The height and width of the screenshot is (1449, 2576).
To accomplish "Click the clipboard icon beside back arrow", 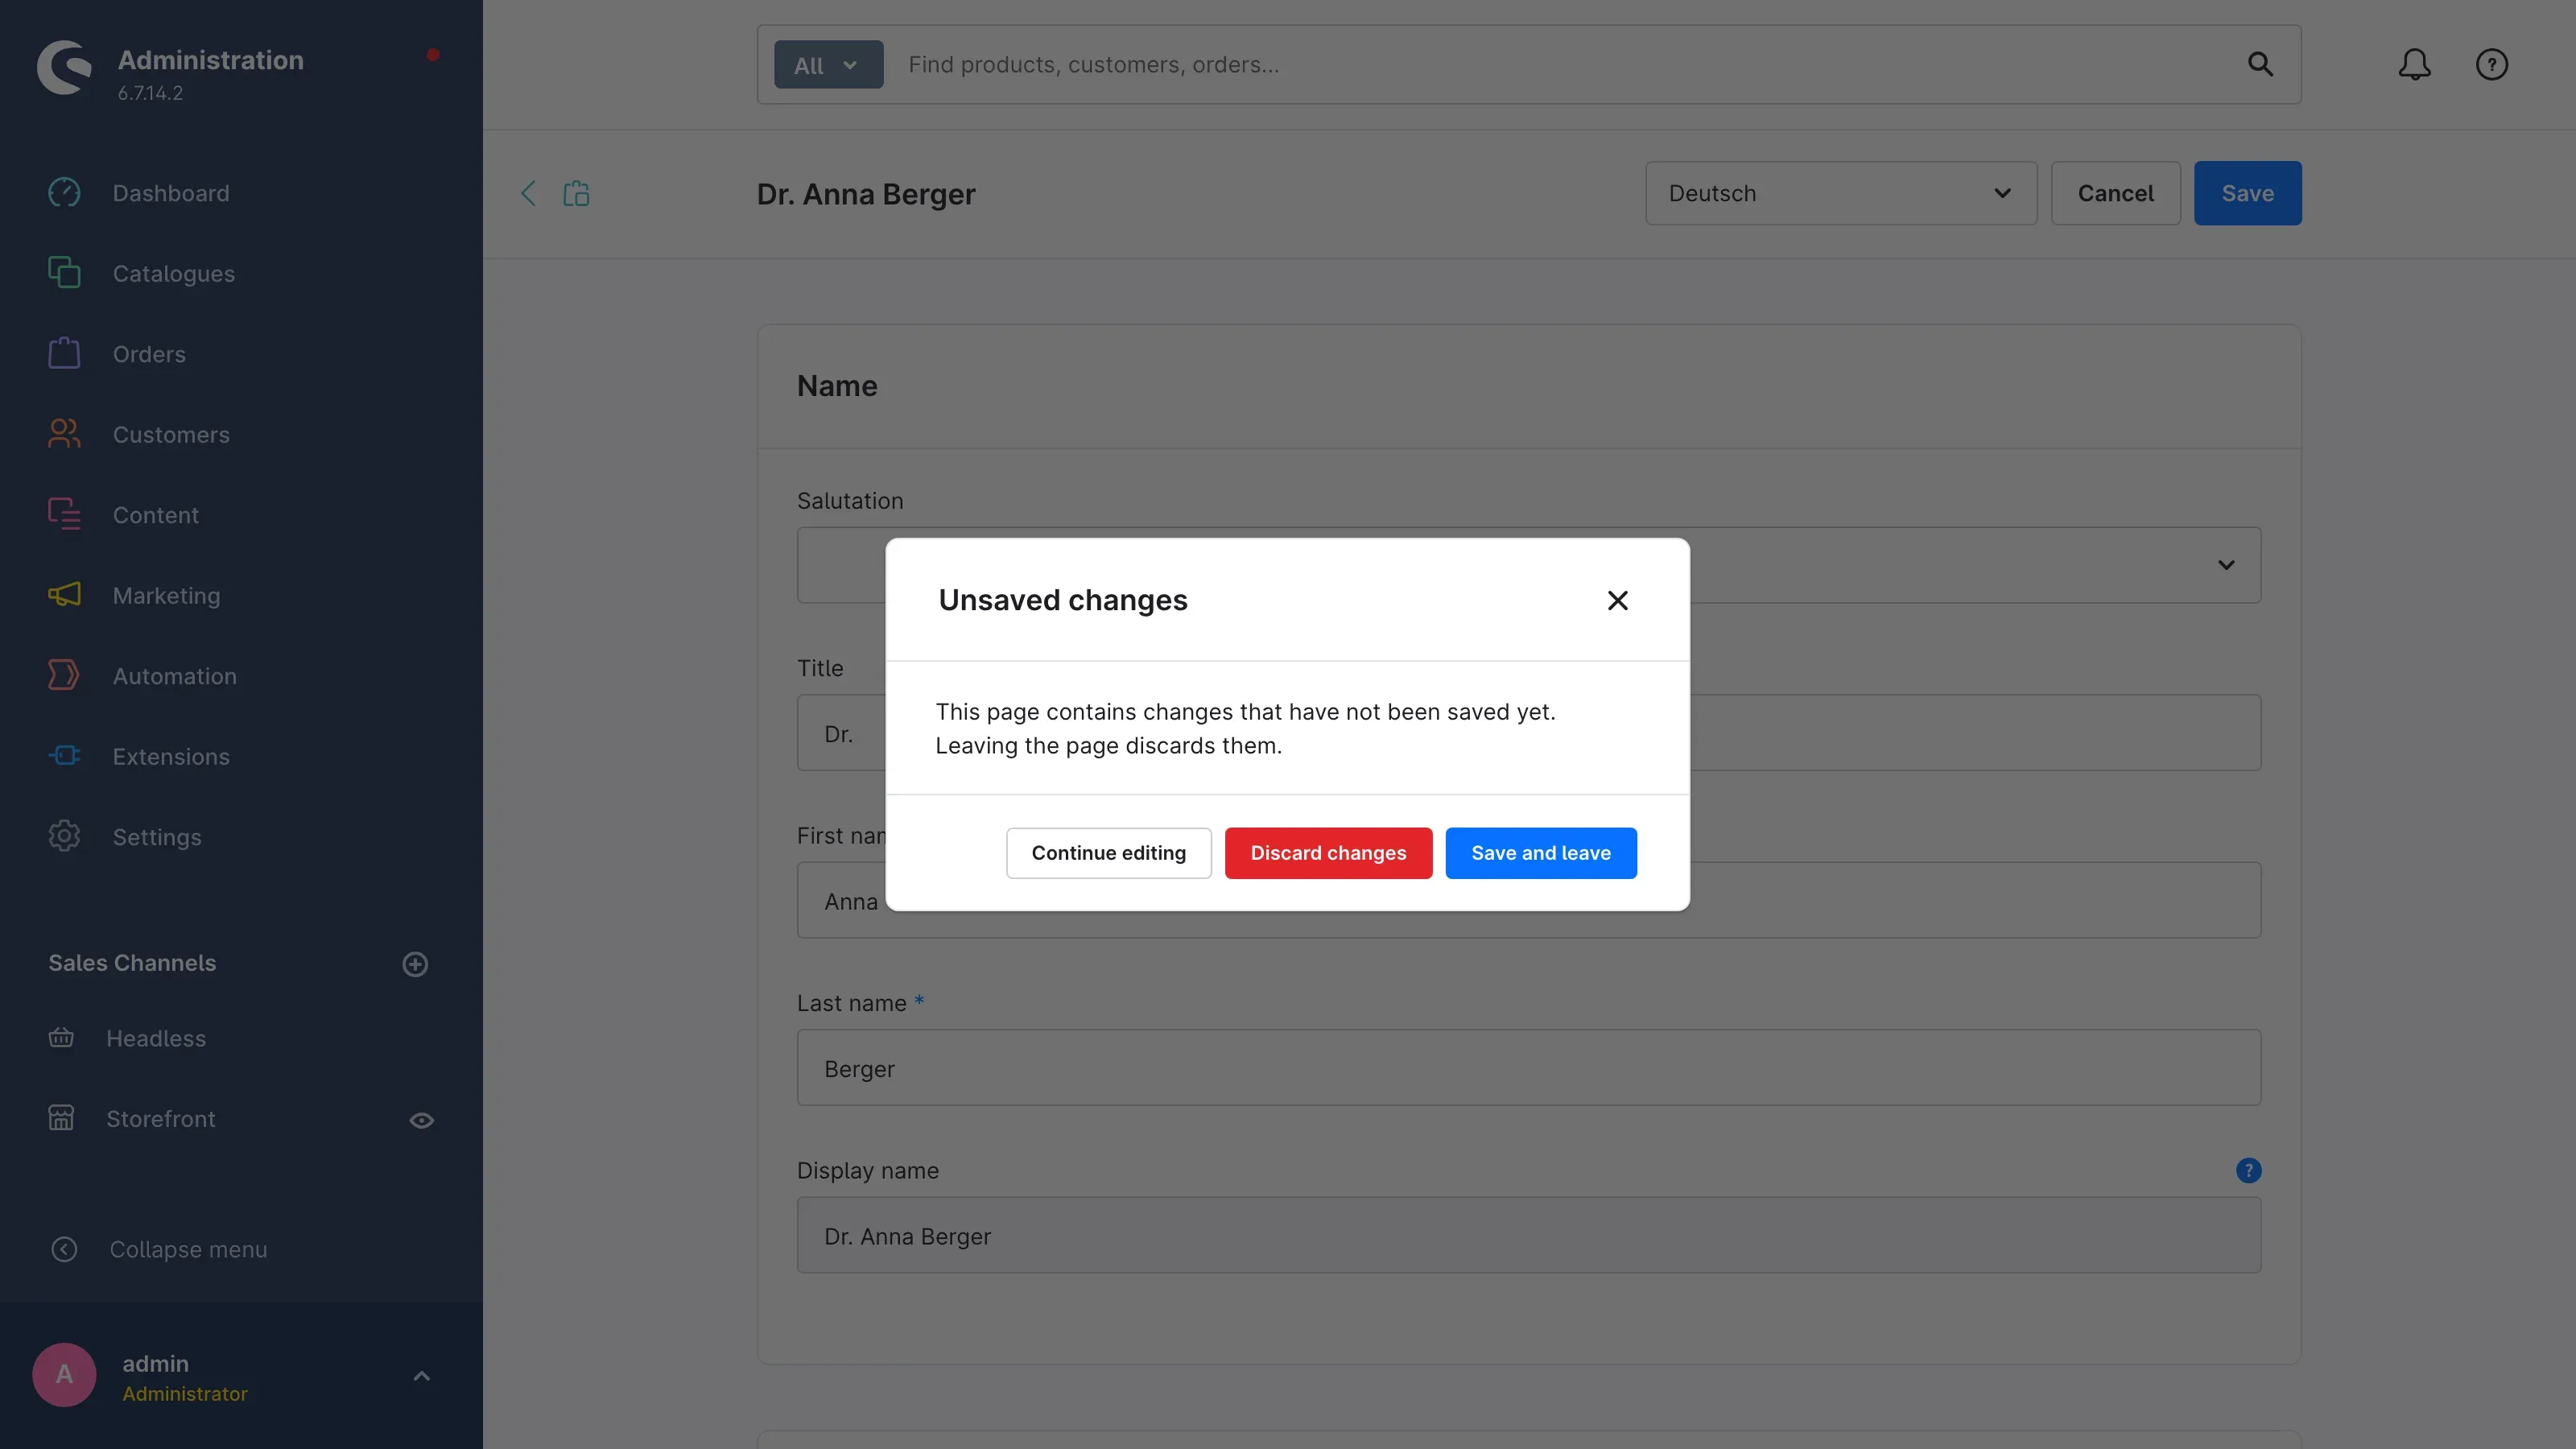I will pyautogui.click(x=576, y=193).
